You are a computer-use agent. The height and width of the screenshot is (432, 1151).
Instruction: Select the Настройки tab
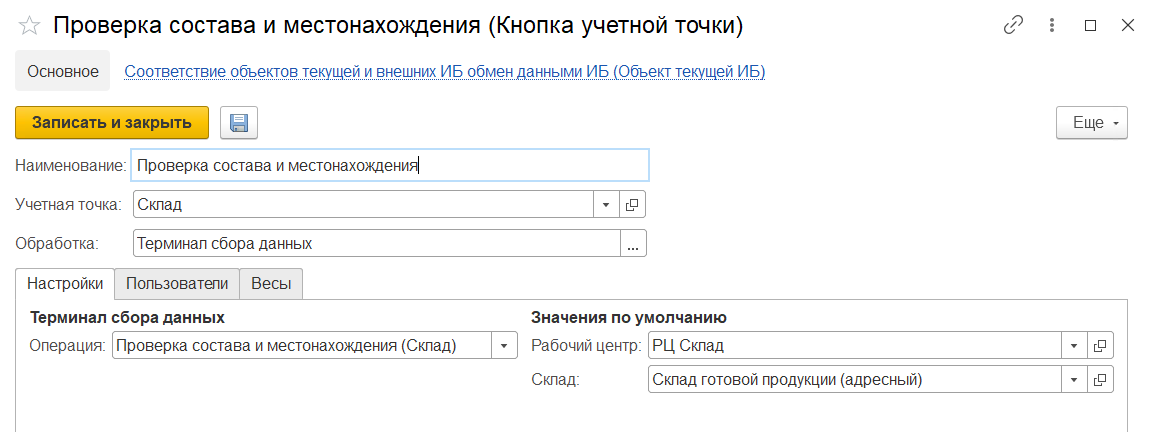coord(65,284)
